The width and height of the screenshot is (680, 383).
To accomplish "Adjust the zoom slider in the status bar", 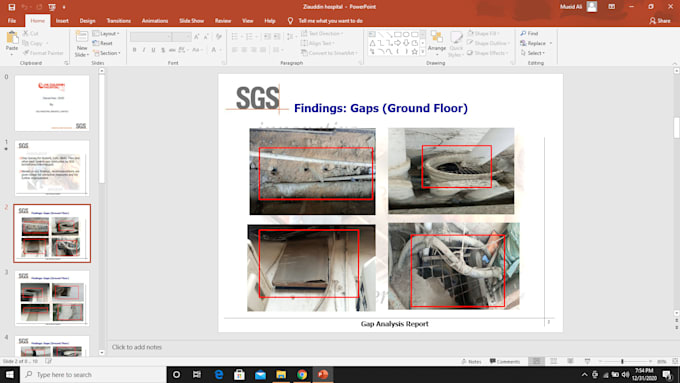I will pyautogui.click(x=622, y=361).
